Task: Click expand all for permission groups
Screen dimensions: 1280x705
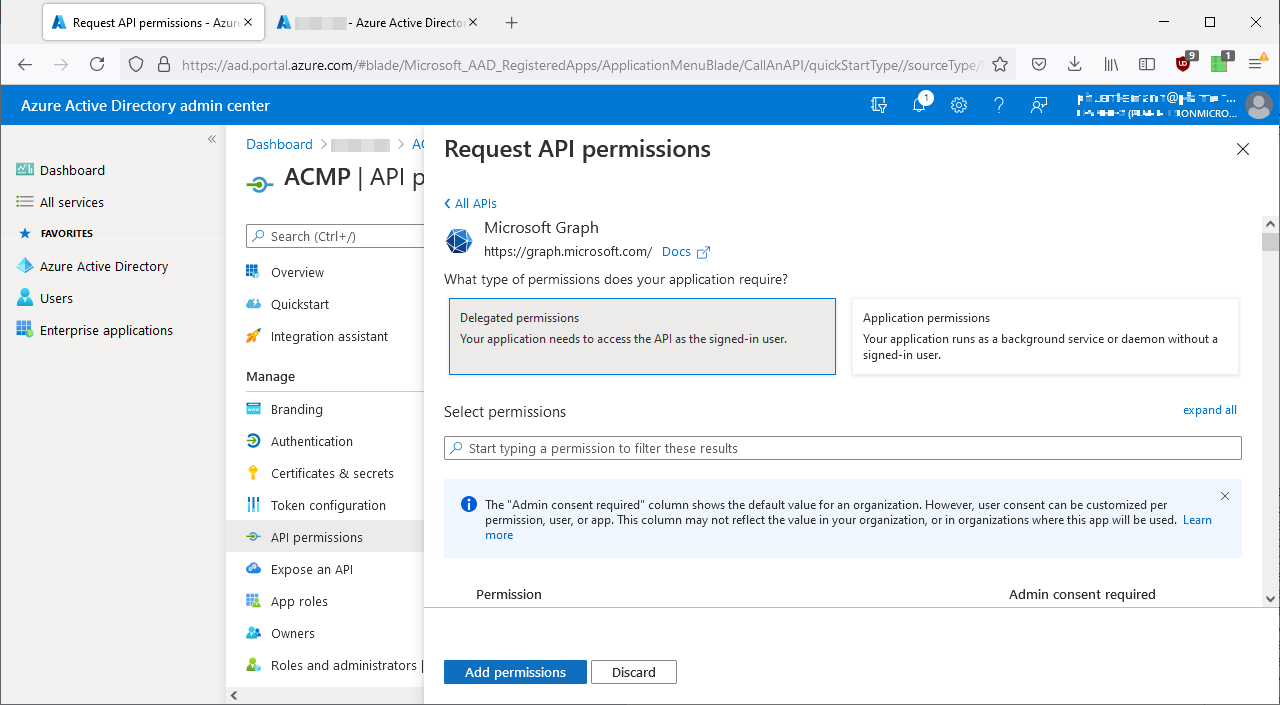Action: (x=1209, y=410)
